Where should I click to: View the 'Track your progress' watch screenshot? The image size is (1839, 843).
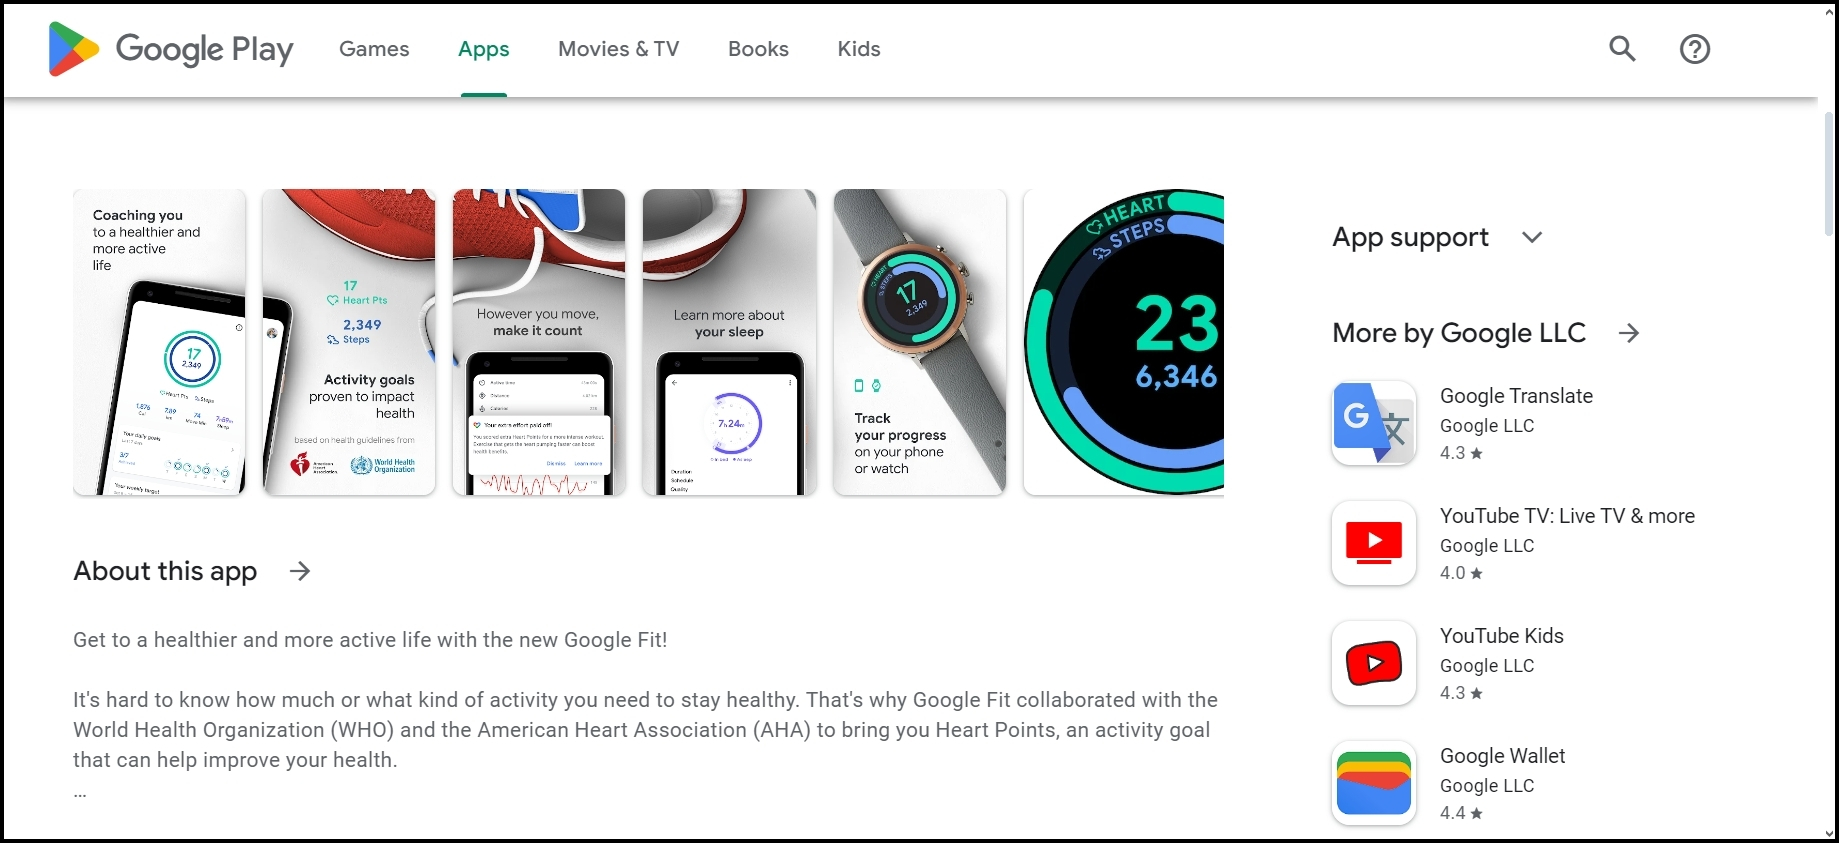coord(919,342)
